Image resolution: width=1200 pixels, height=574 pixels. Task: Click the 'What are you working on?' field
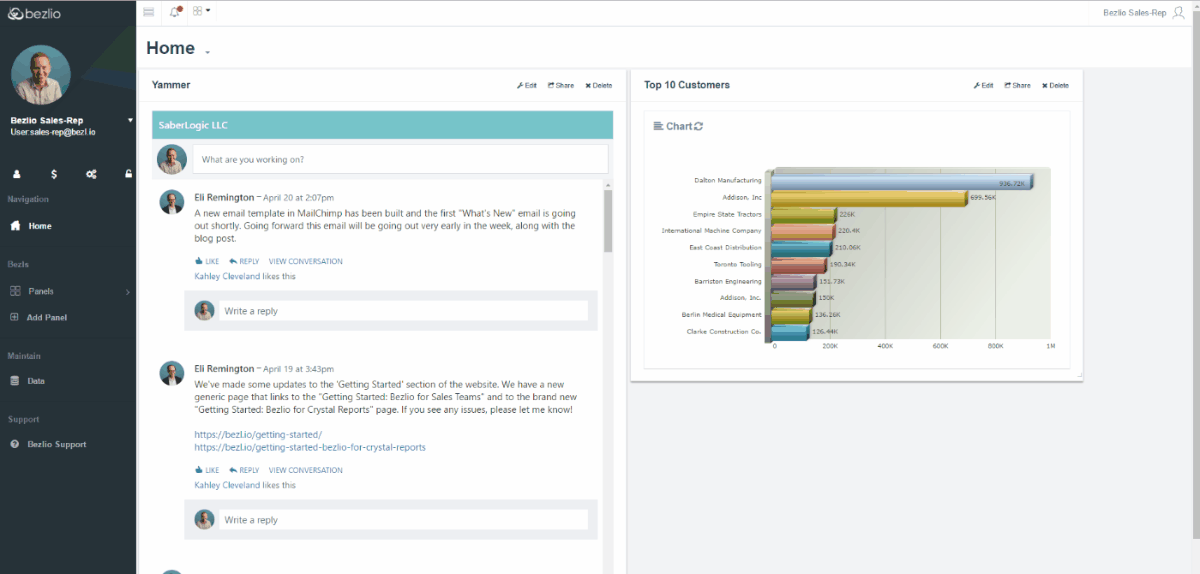pyautogui.click(x=400, y=159)
